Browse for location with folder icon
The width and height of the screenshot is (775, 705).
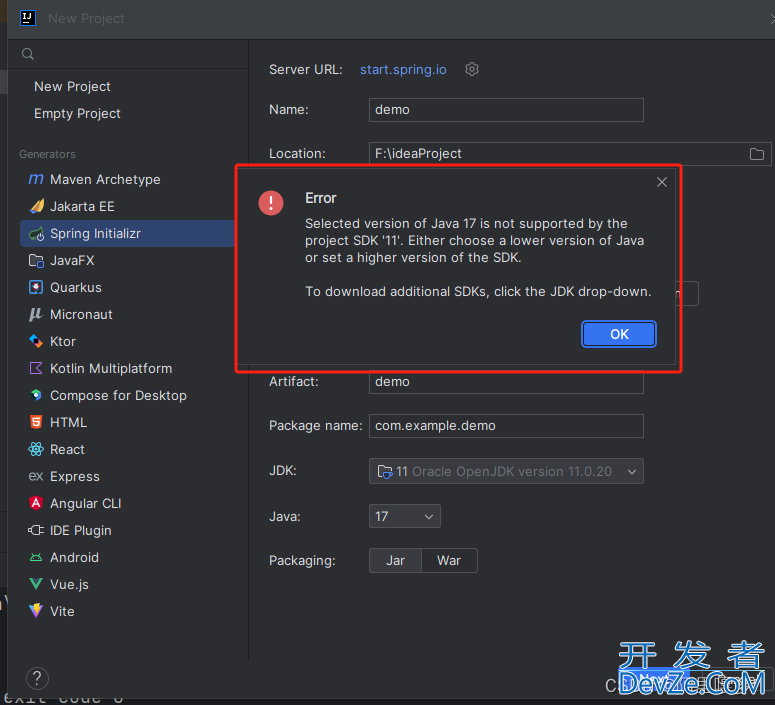[x=757, y=154]
